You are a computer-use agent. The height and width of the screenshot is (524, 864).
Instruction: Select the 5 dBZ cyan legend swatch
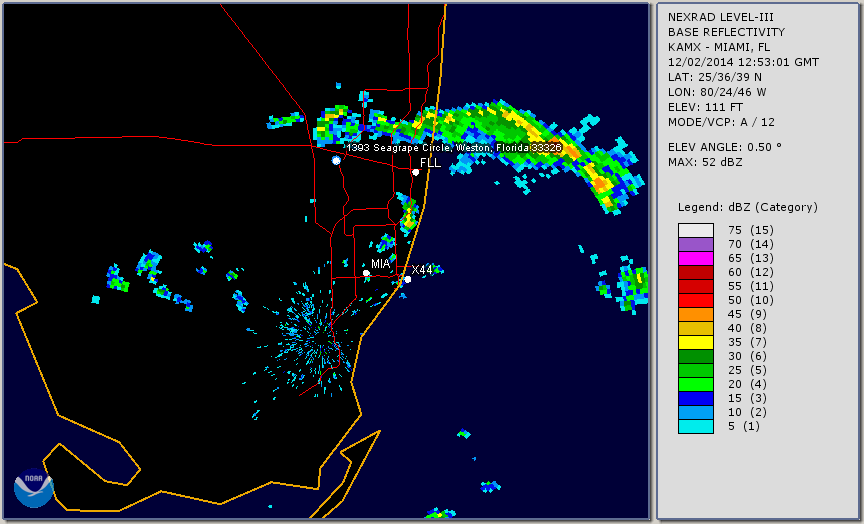click(696, 427)
